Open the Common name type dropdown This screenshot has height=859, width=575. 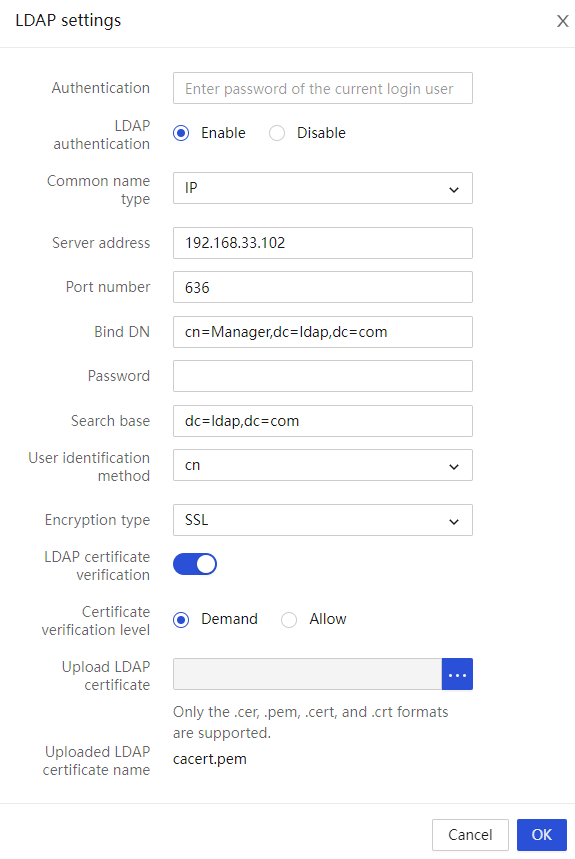(x=323, y=188)
